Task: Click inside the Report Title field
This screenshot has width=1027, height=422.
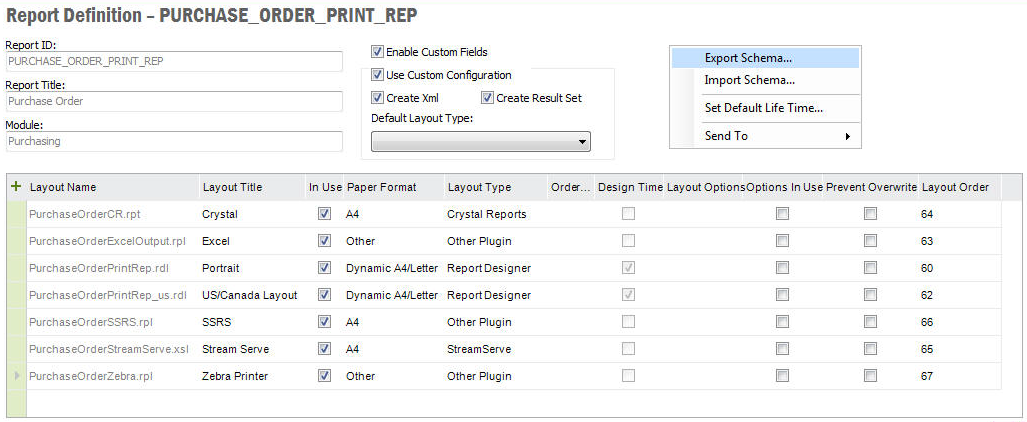Action: tap(97, 101)
